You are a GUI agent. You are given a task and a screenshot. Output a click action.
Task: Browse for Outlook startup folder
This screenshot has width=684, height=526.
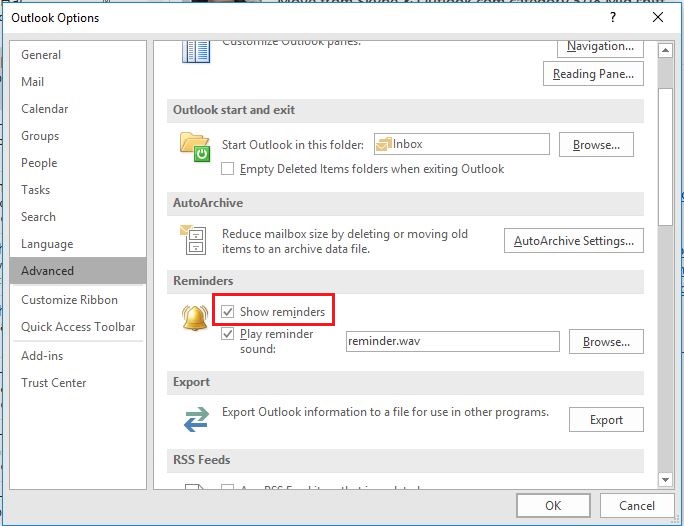tap(596, 145)
